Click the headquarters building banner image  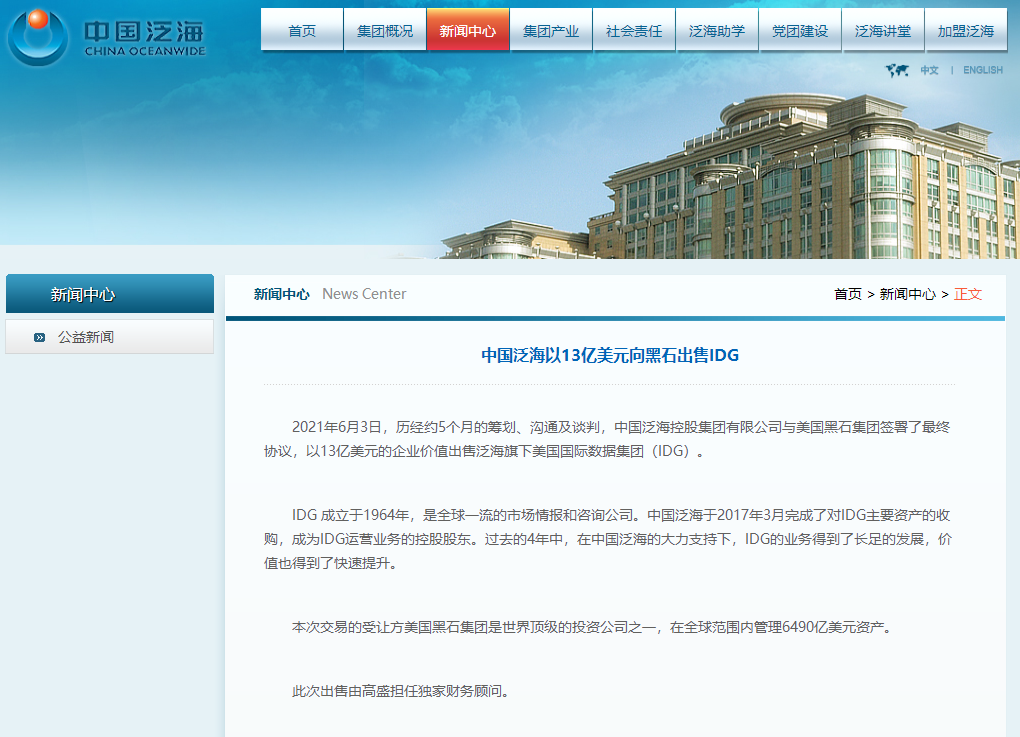point(800,180)
